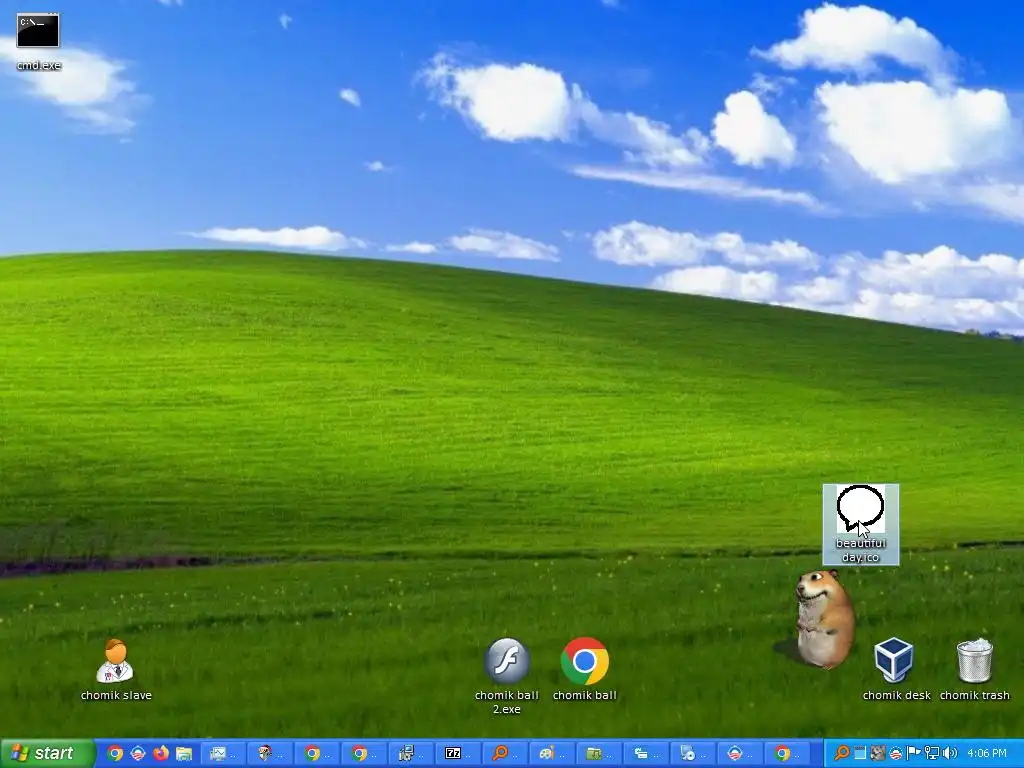The image size is (1024, 768).
Task: Switch to the Obama logo taskbar button
Action: (x=741, y=754)
